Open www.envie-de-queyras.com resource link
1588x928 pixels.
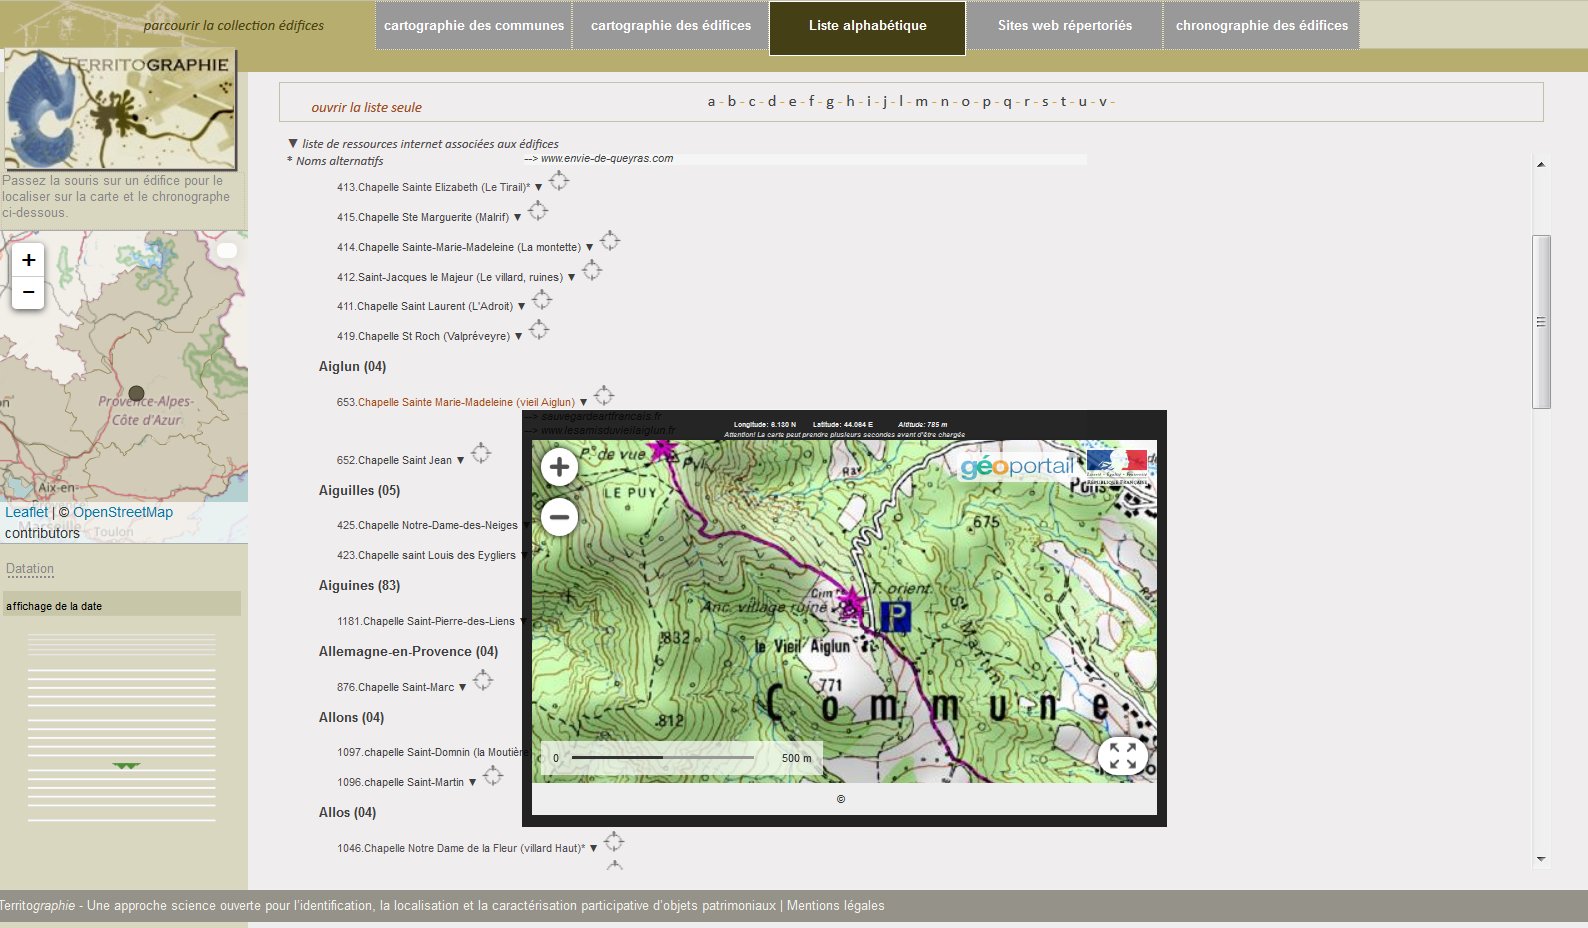607,158
